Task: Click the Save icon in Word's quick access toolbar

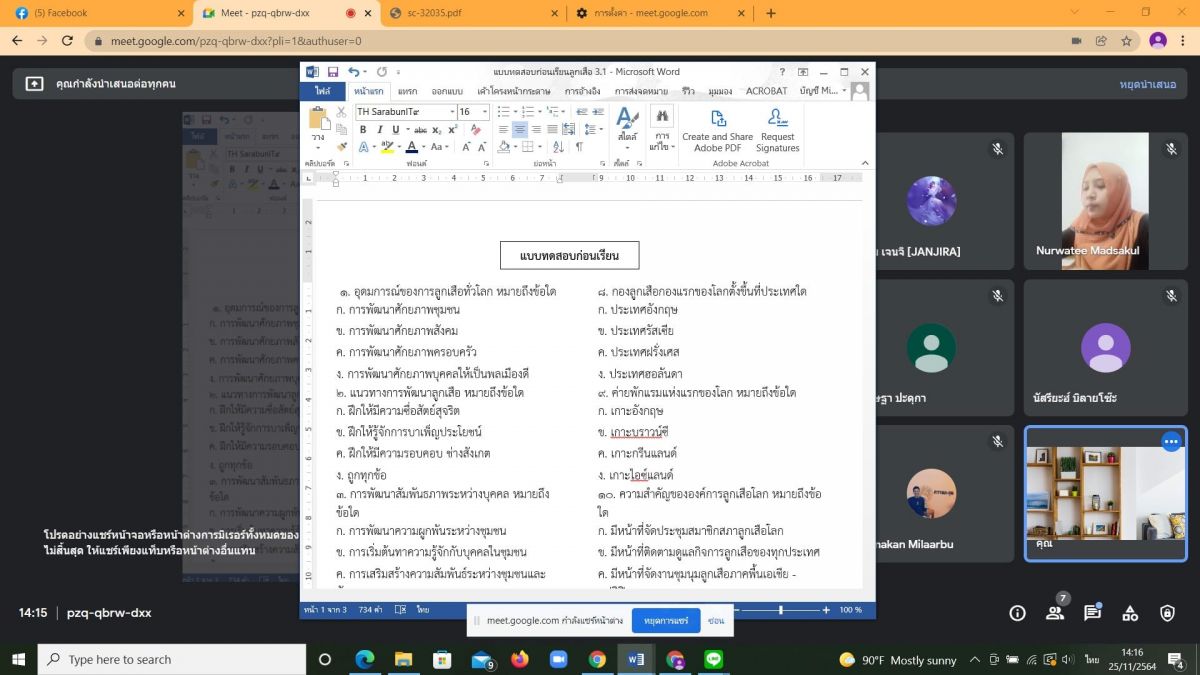Action: pos(332,72)
